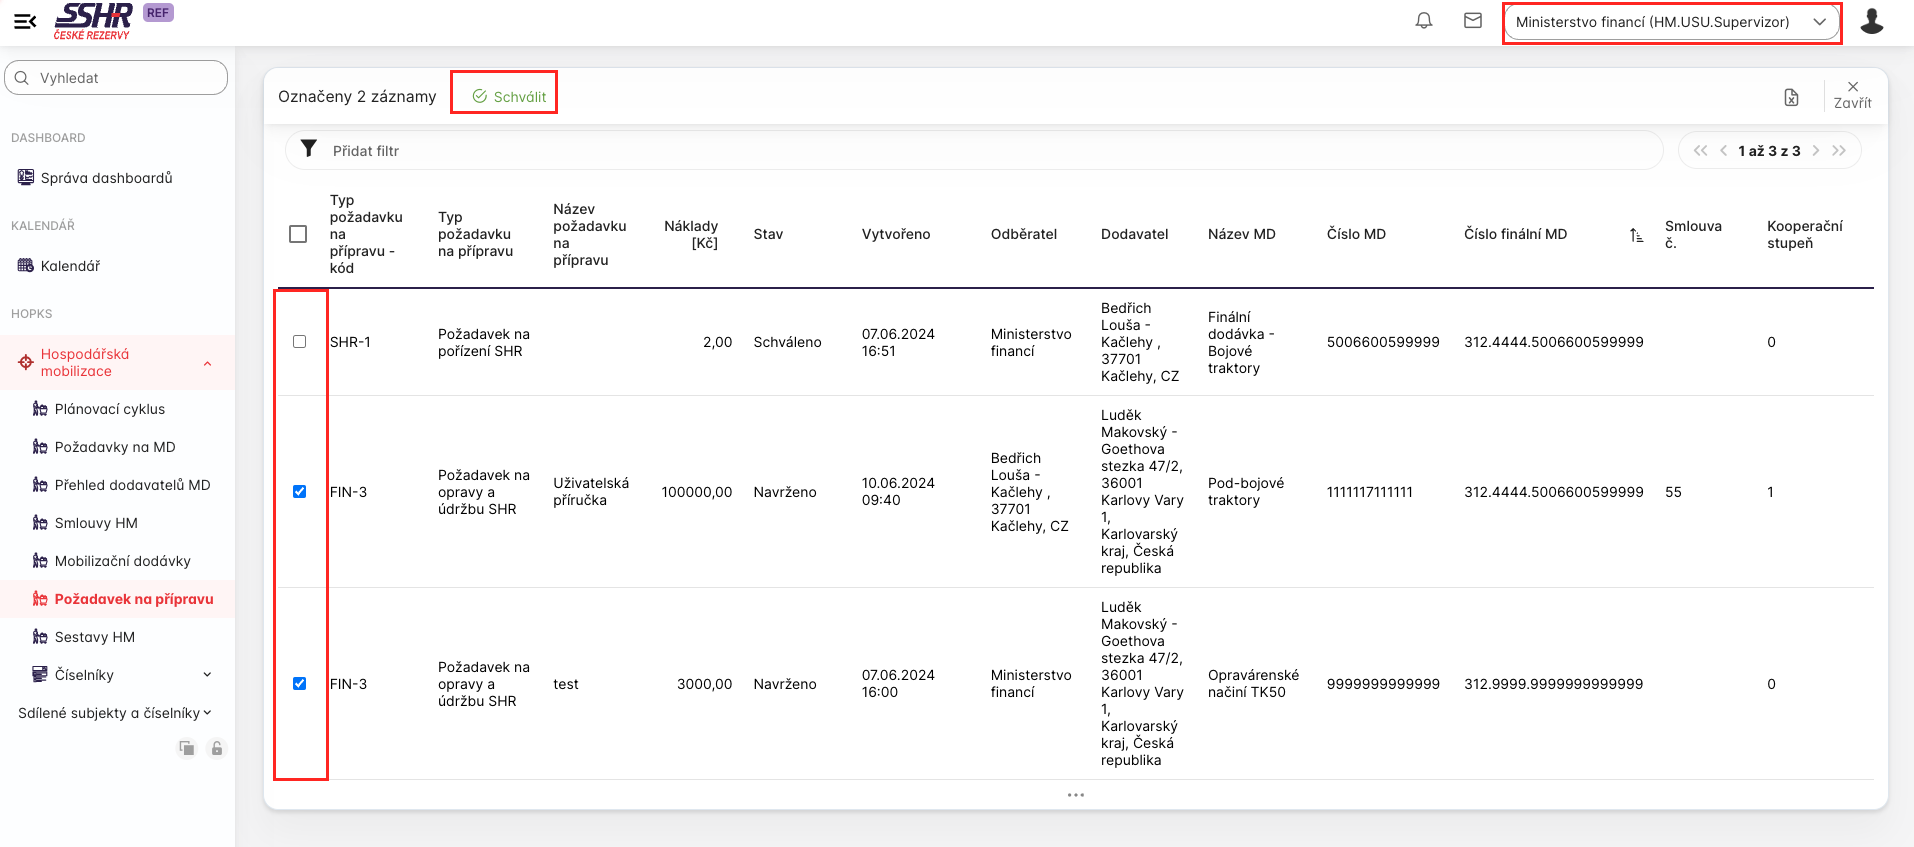The height and width of the screenshot is (847, 1914).
Task: Click the Schválit approve button
Action: [x=509, y=97]
